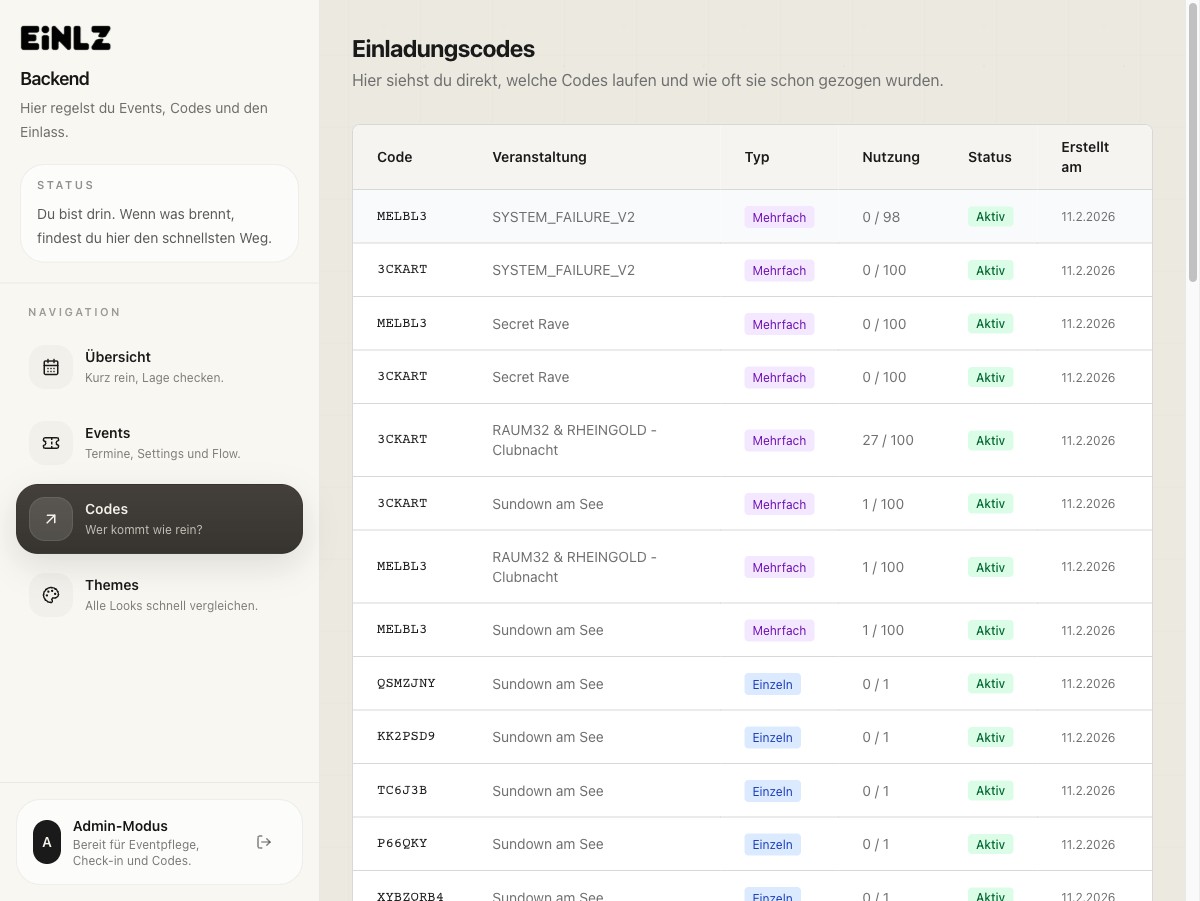Image resolution: width=1200 pixels, height=901 pixels.
Task: Toggle Aktiv status for code TC6J3B
Action: point(990,790)
